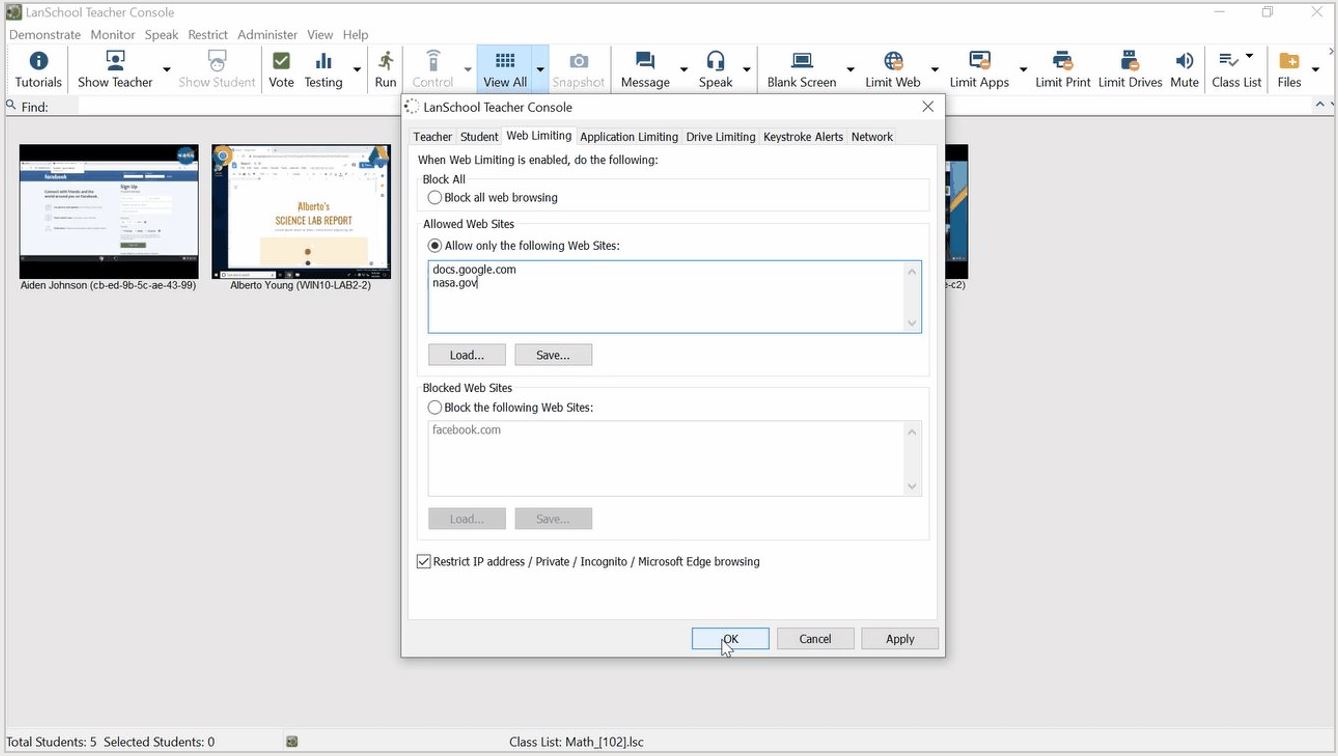The height and width of the screenshot is (756, 1338).
Task: Close the preferences dialog
Action: [928, 106]
